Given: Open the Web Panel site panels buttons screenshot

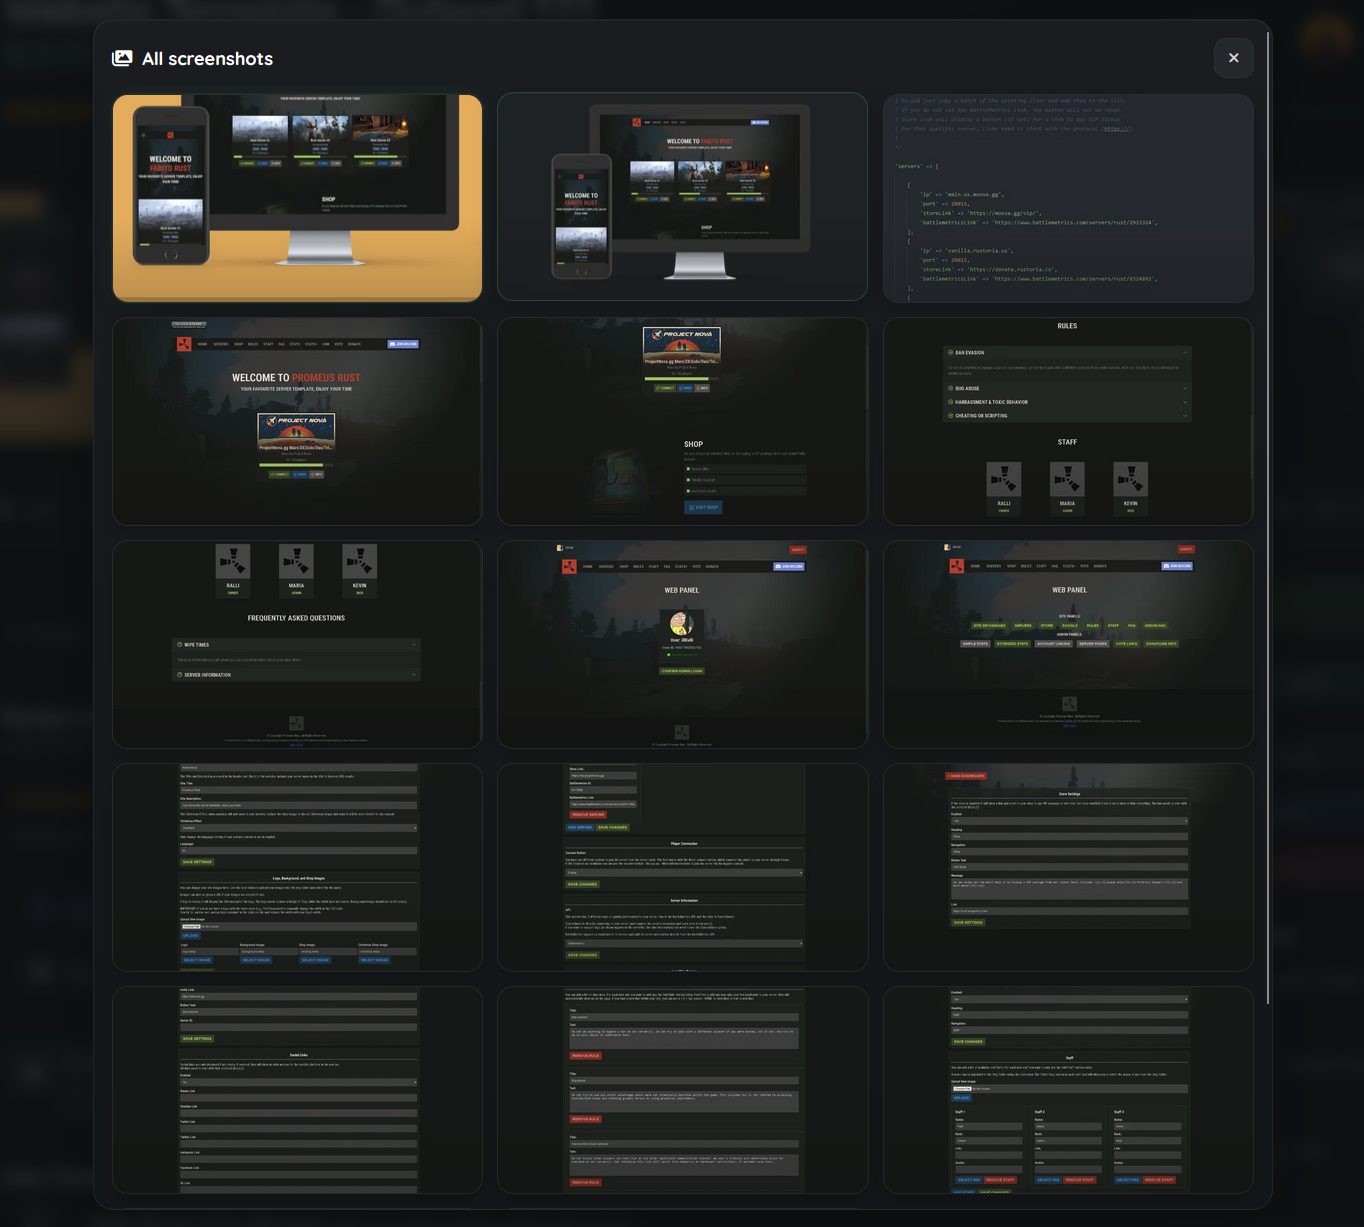Looking at the screenshot, I should click(x=1067, y=644).
